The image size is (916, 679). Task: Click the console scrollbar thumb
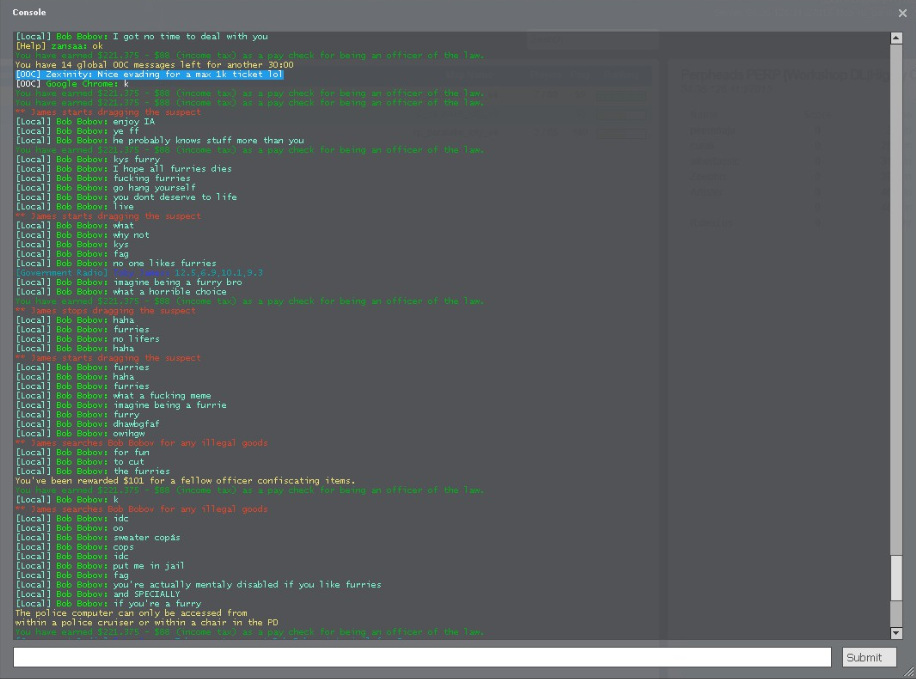[896, 578]
